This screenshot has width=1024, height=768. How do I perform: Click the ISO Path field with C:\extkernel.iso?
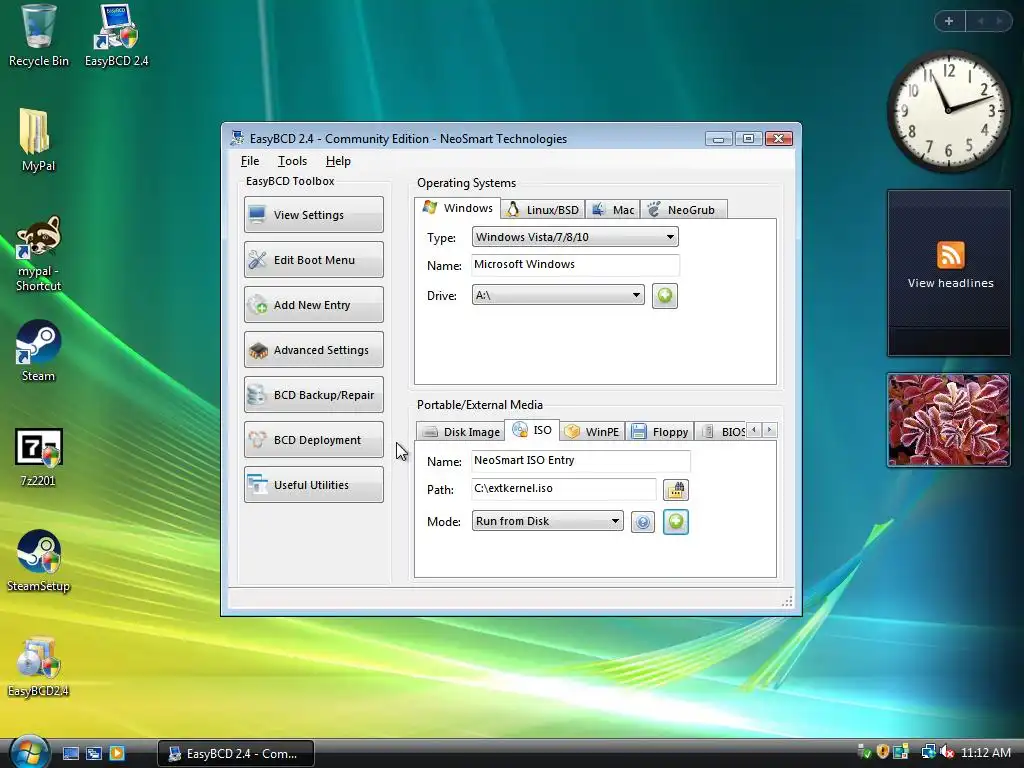564,488
